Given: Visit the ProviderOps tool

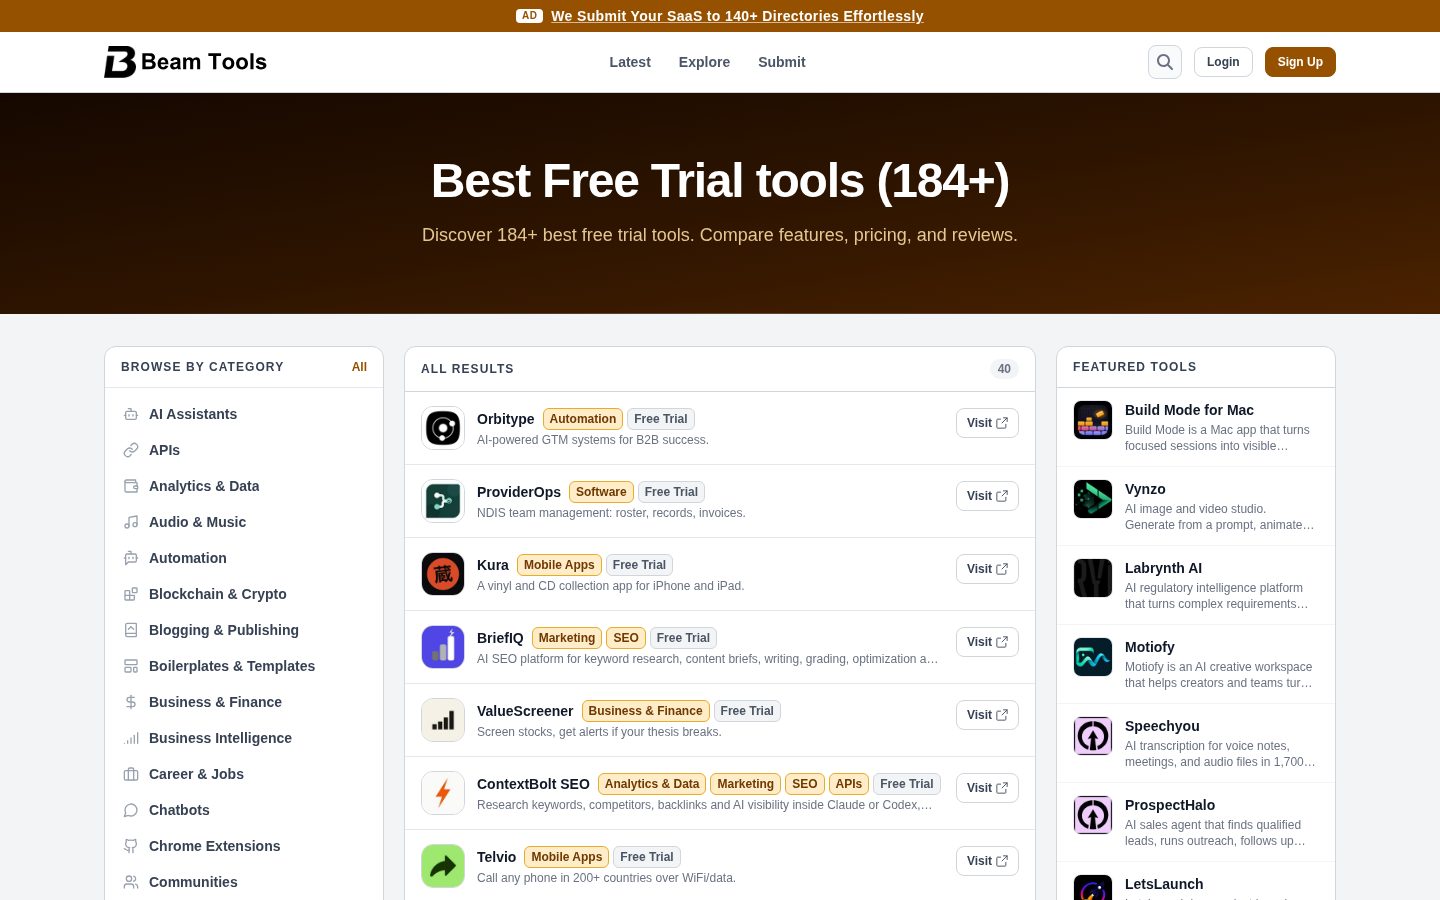Looking at the screenshot, I should tap(987, 496).
